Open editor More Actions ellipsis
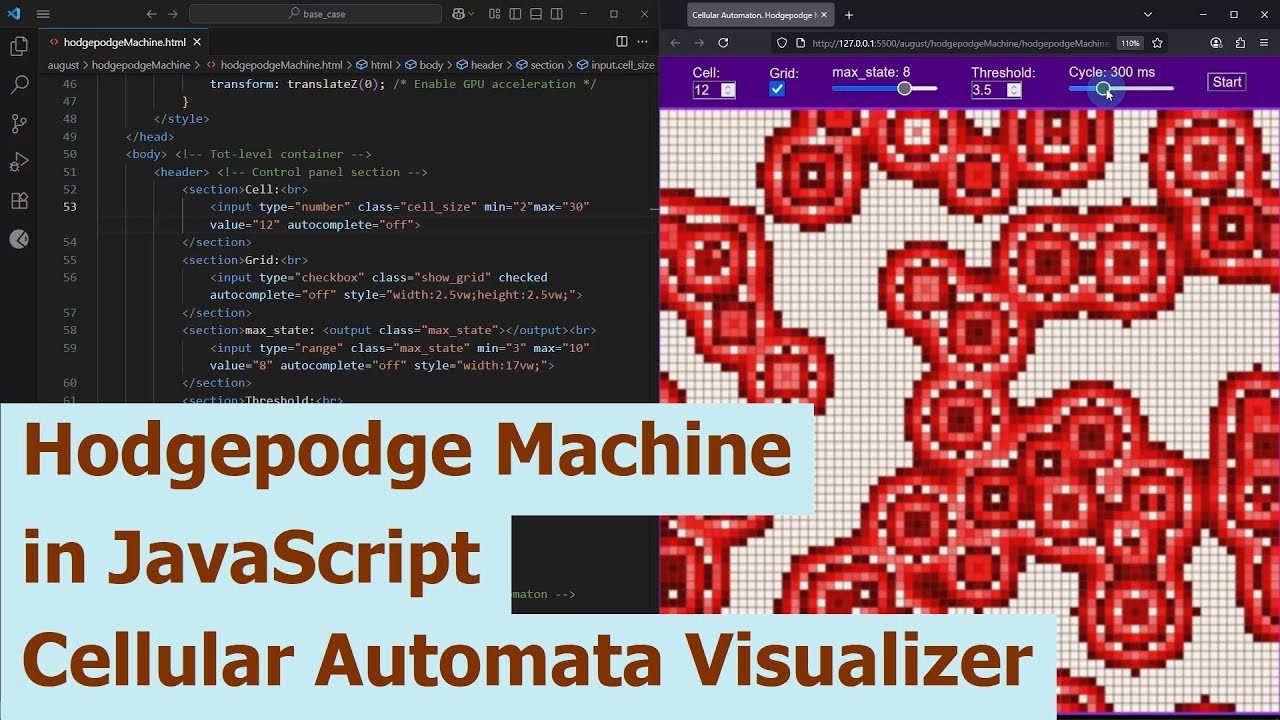This screenshot has width=1280, height=720. pos(642,42)
